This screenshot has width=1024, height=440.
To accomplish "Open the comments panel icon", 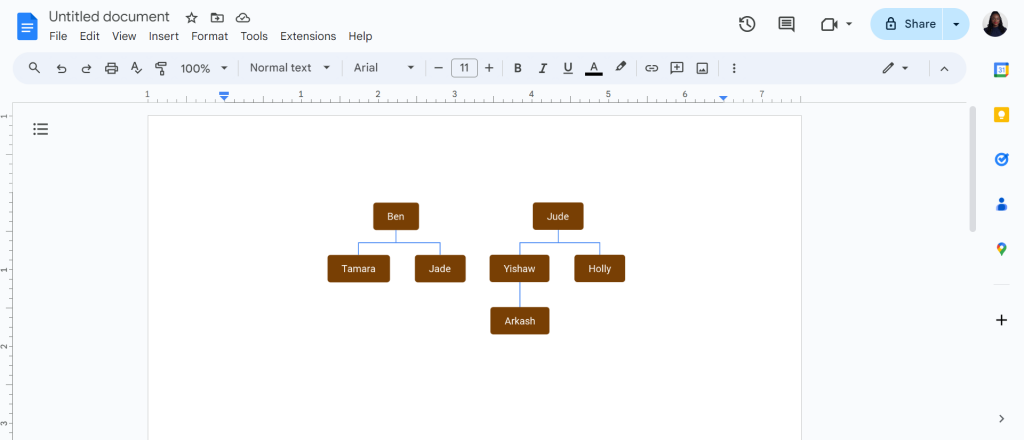I will [x=786, y=24].
